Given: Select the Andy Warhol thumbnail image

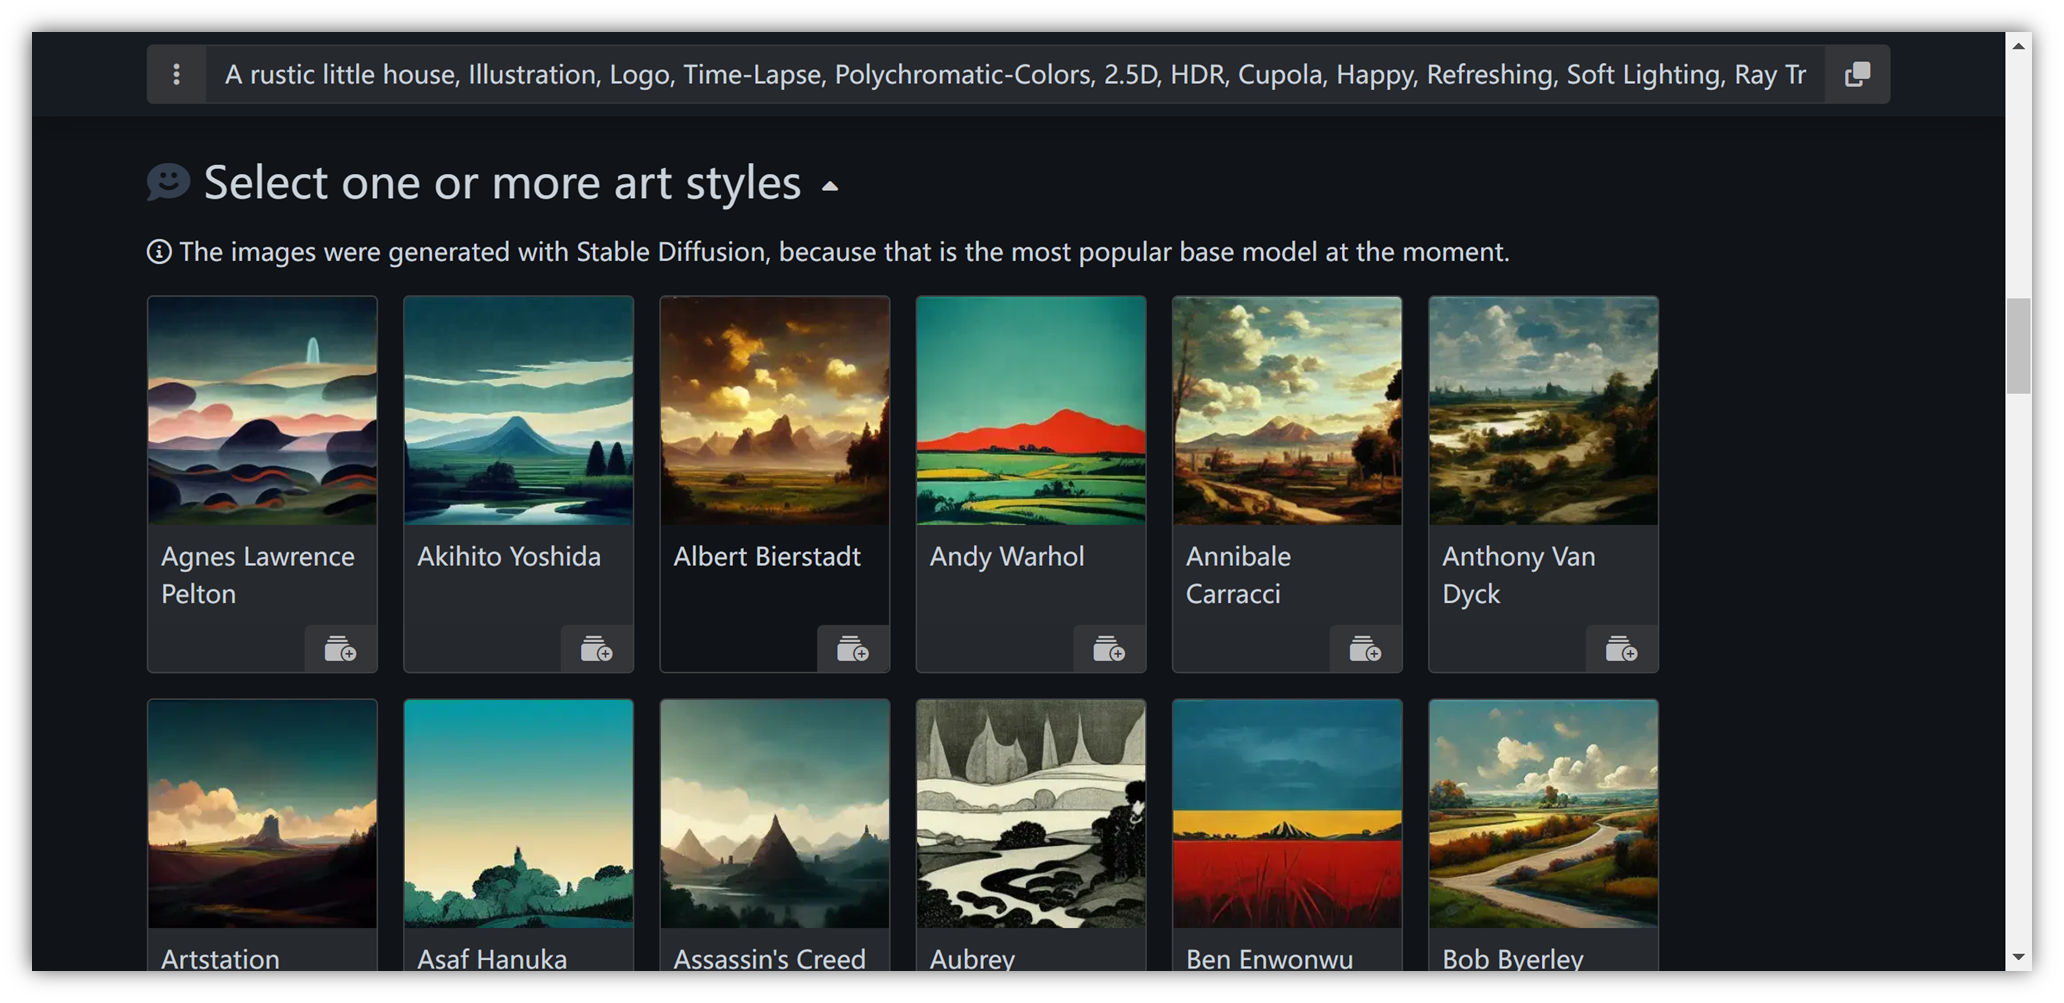Looking at the screenshot, I should point(1030,411).
